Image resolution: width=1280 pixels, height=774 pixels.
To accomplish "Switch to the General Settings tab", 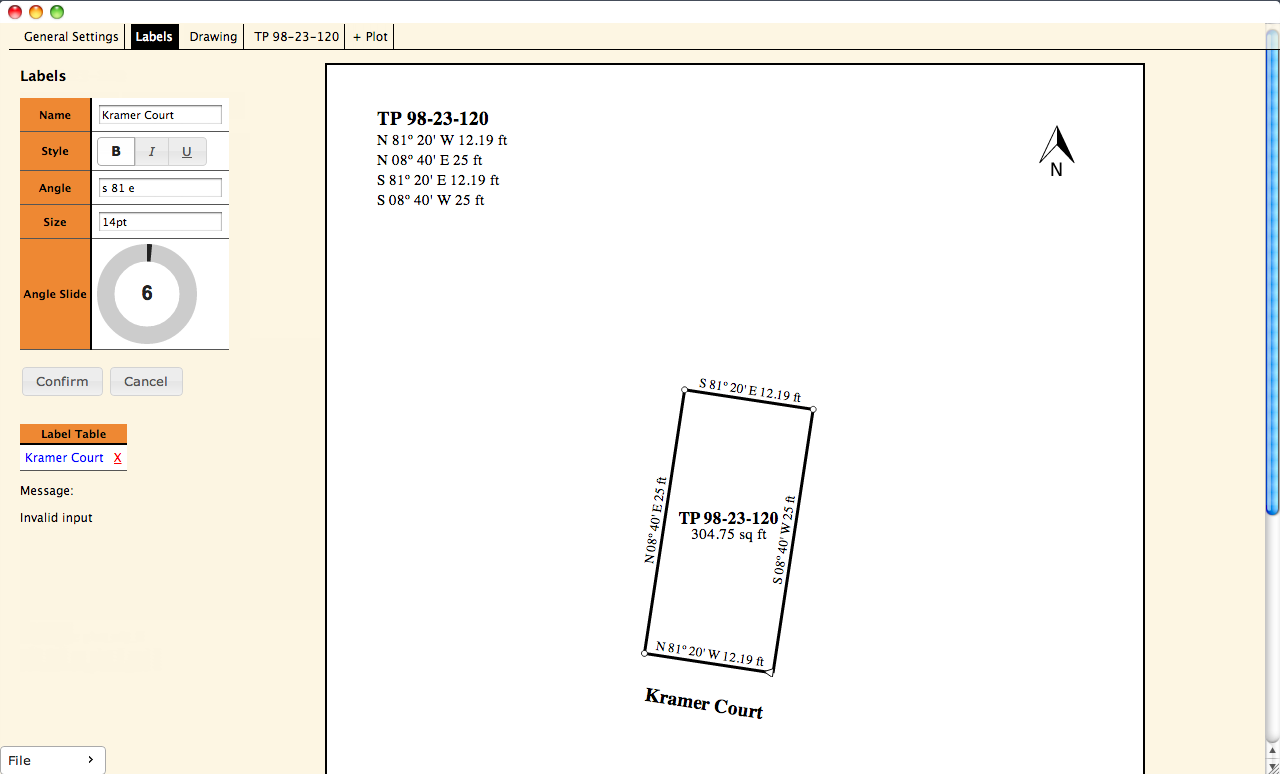I will (x=67, y=36).
